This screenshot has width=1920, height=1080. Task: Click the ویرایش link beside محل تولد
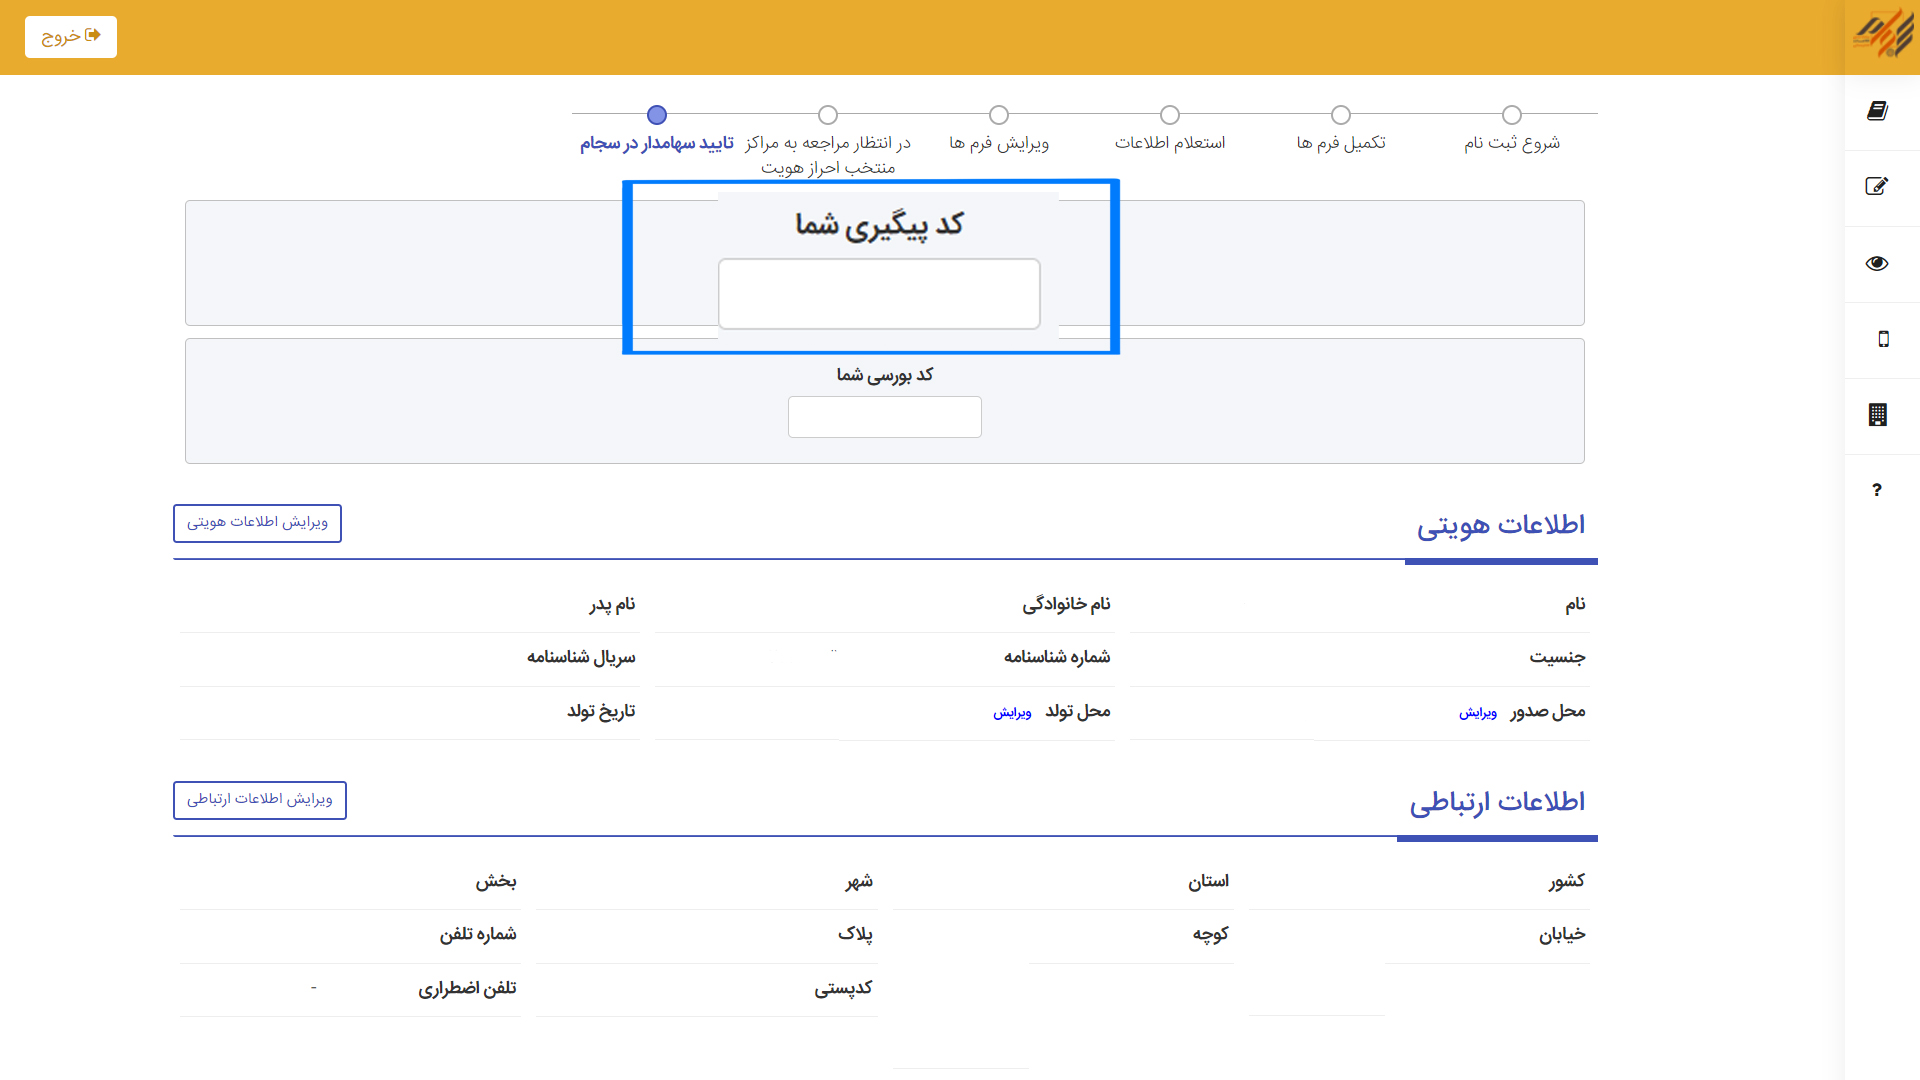1012,713
